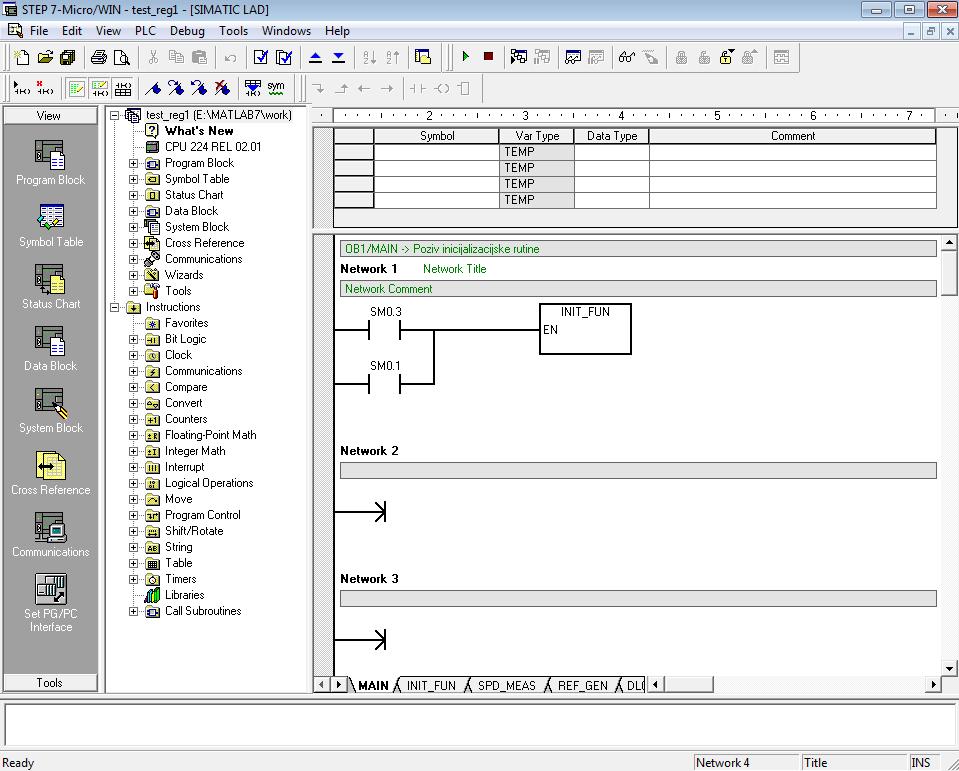The width and height of the screenshot is (959, 771).
Task: Stop the PLC with the red square
Action: [x=488, y=57]
